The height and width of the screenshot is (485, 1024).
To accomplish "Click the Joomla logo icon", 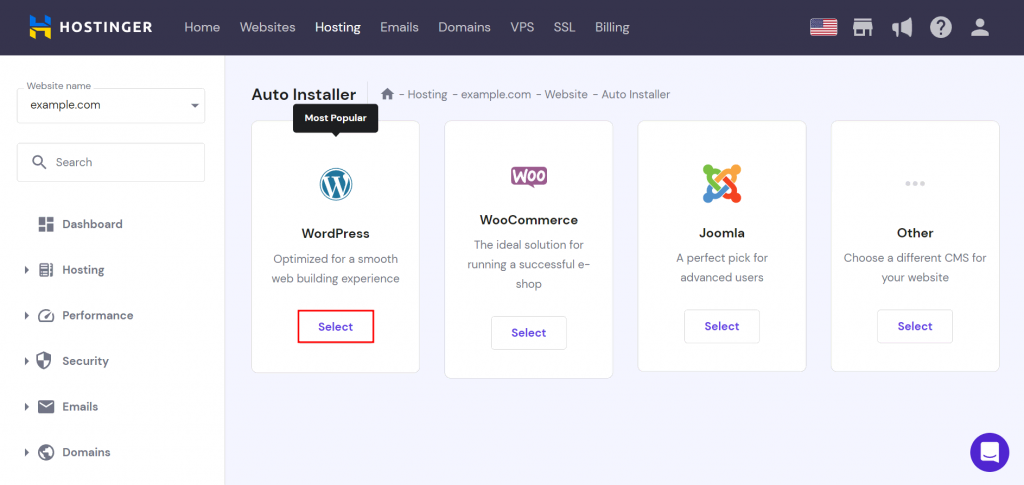I will pos(721,183).
